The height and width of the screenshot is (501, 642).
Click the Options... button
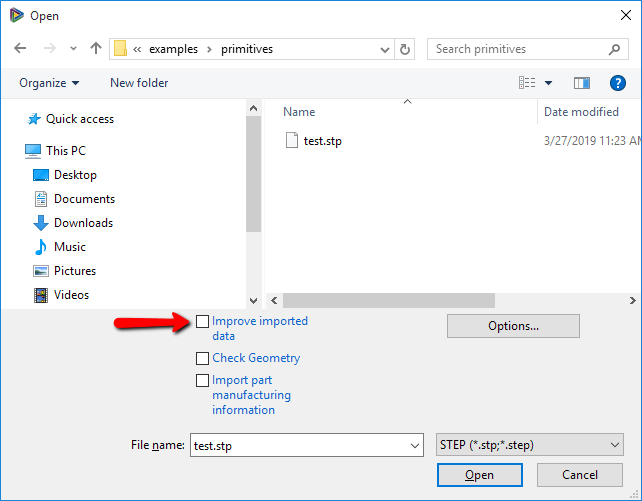tap(513, 326)
